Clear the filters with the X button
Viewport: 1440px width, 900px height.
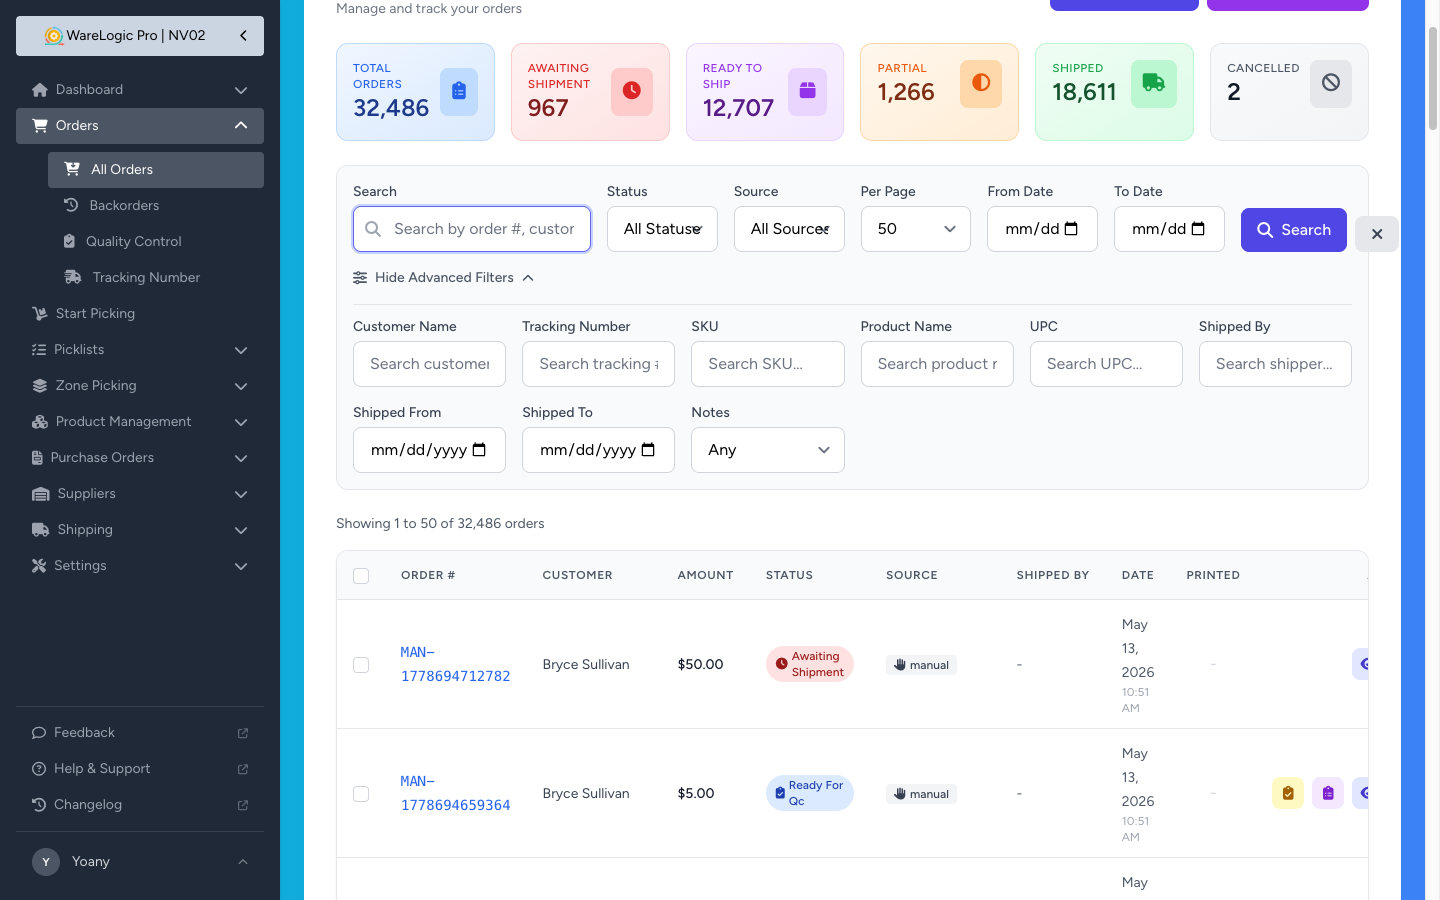(1377, 234)
